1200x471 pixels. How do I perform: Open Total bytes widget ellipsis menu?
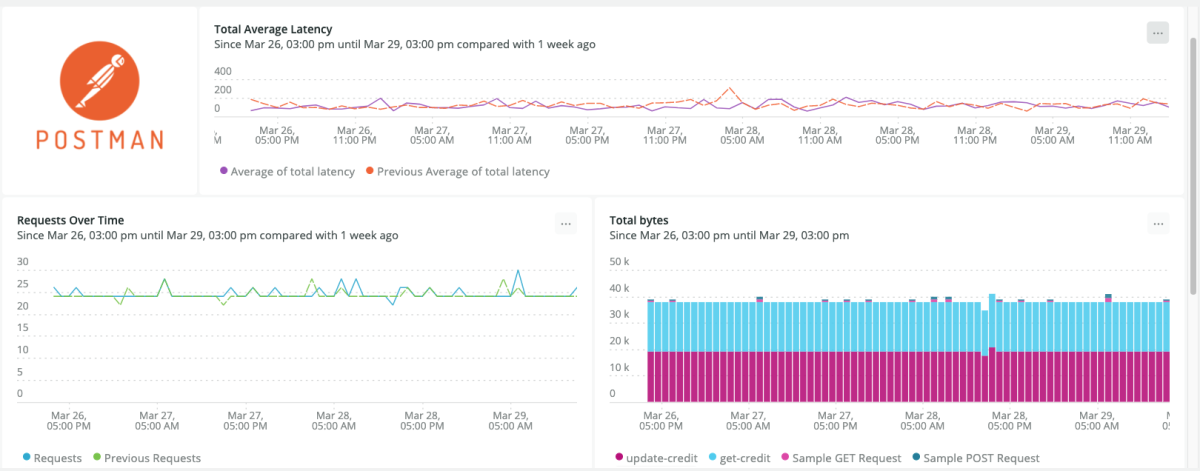click(x=1157, y=224)
